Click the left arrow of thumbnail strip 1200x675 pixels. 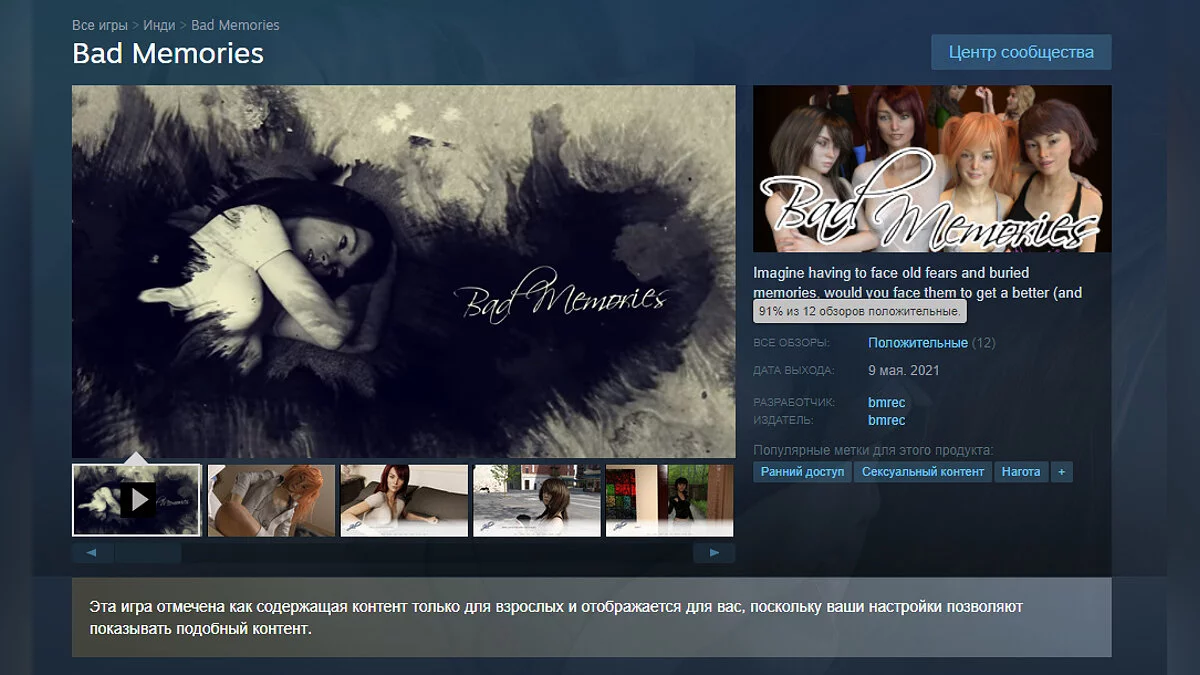coord(92,552)
